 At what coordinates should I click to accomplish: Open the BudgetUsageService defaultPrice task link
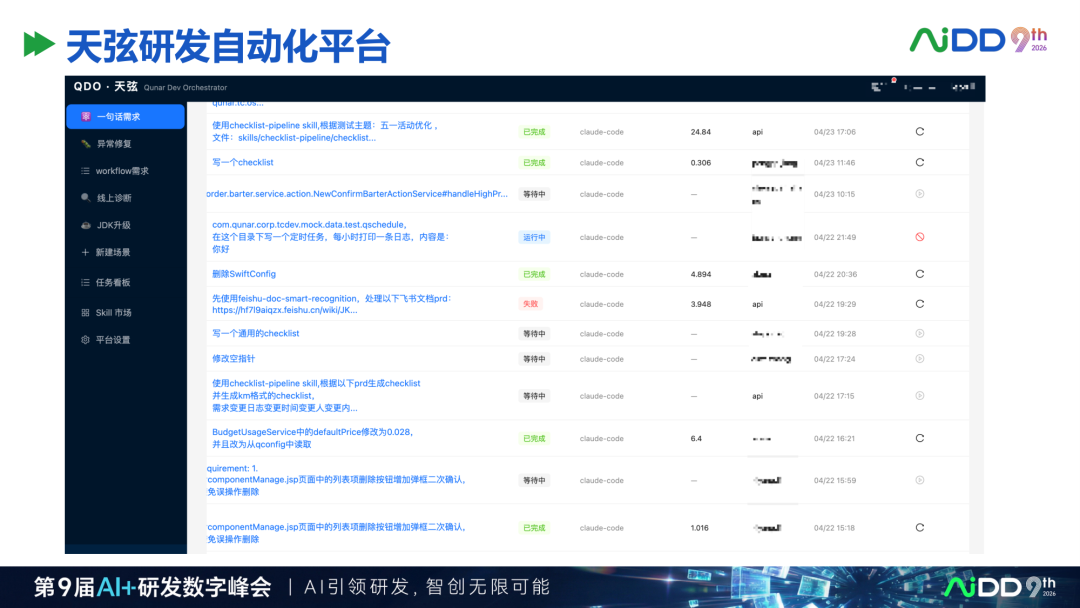click(x=313, y=438)
